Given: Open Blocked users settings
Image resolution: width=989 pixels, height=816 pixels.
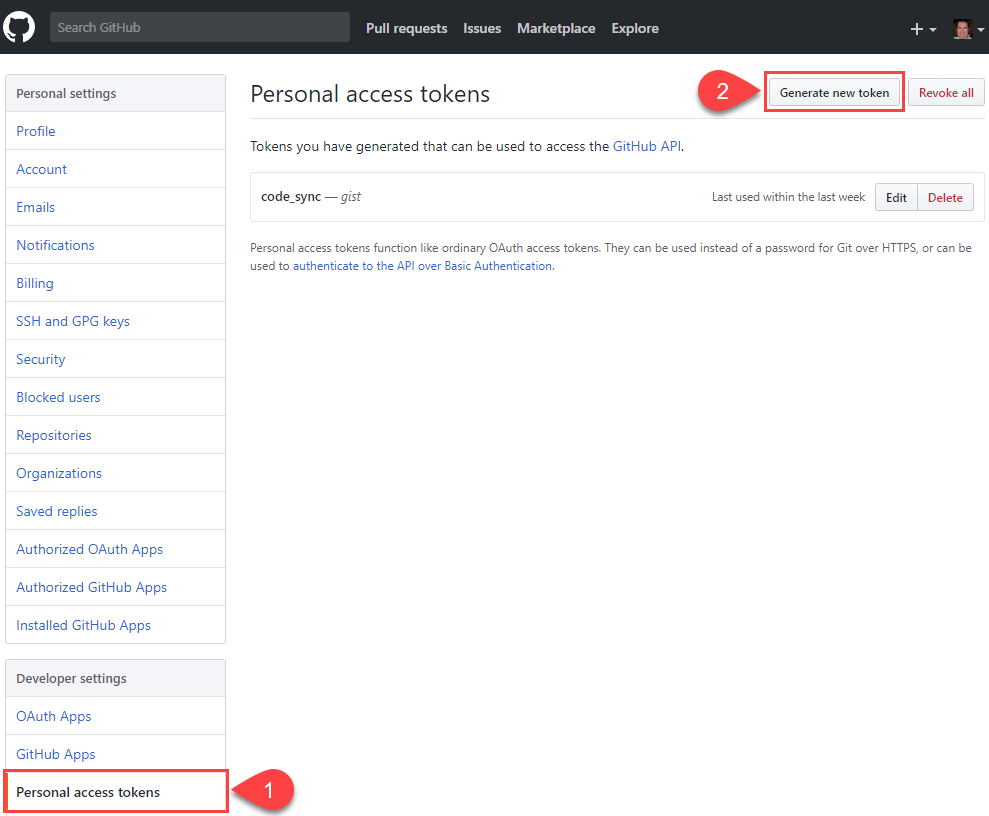Looking at the screenshot, I should pyautogui.click(x=115, y=397).
